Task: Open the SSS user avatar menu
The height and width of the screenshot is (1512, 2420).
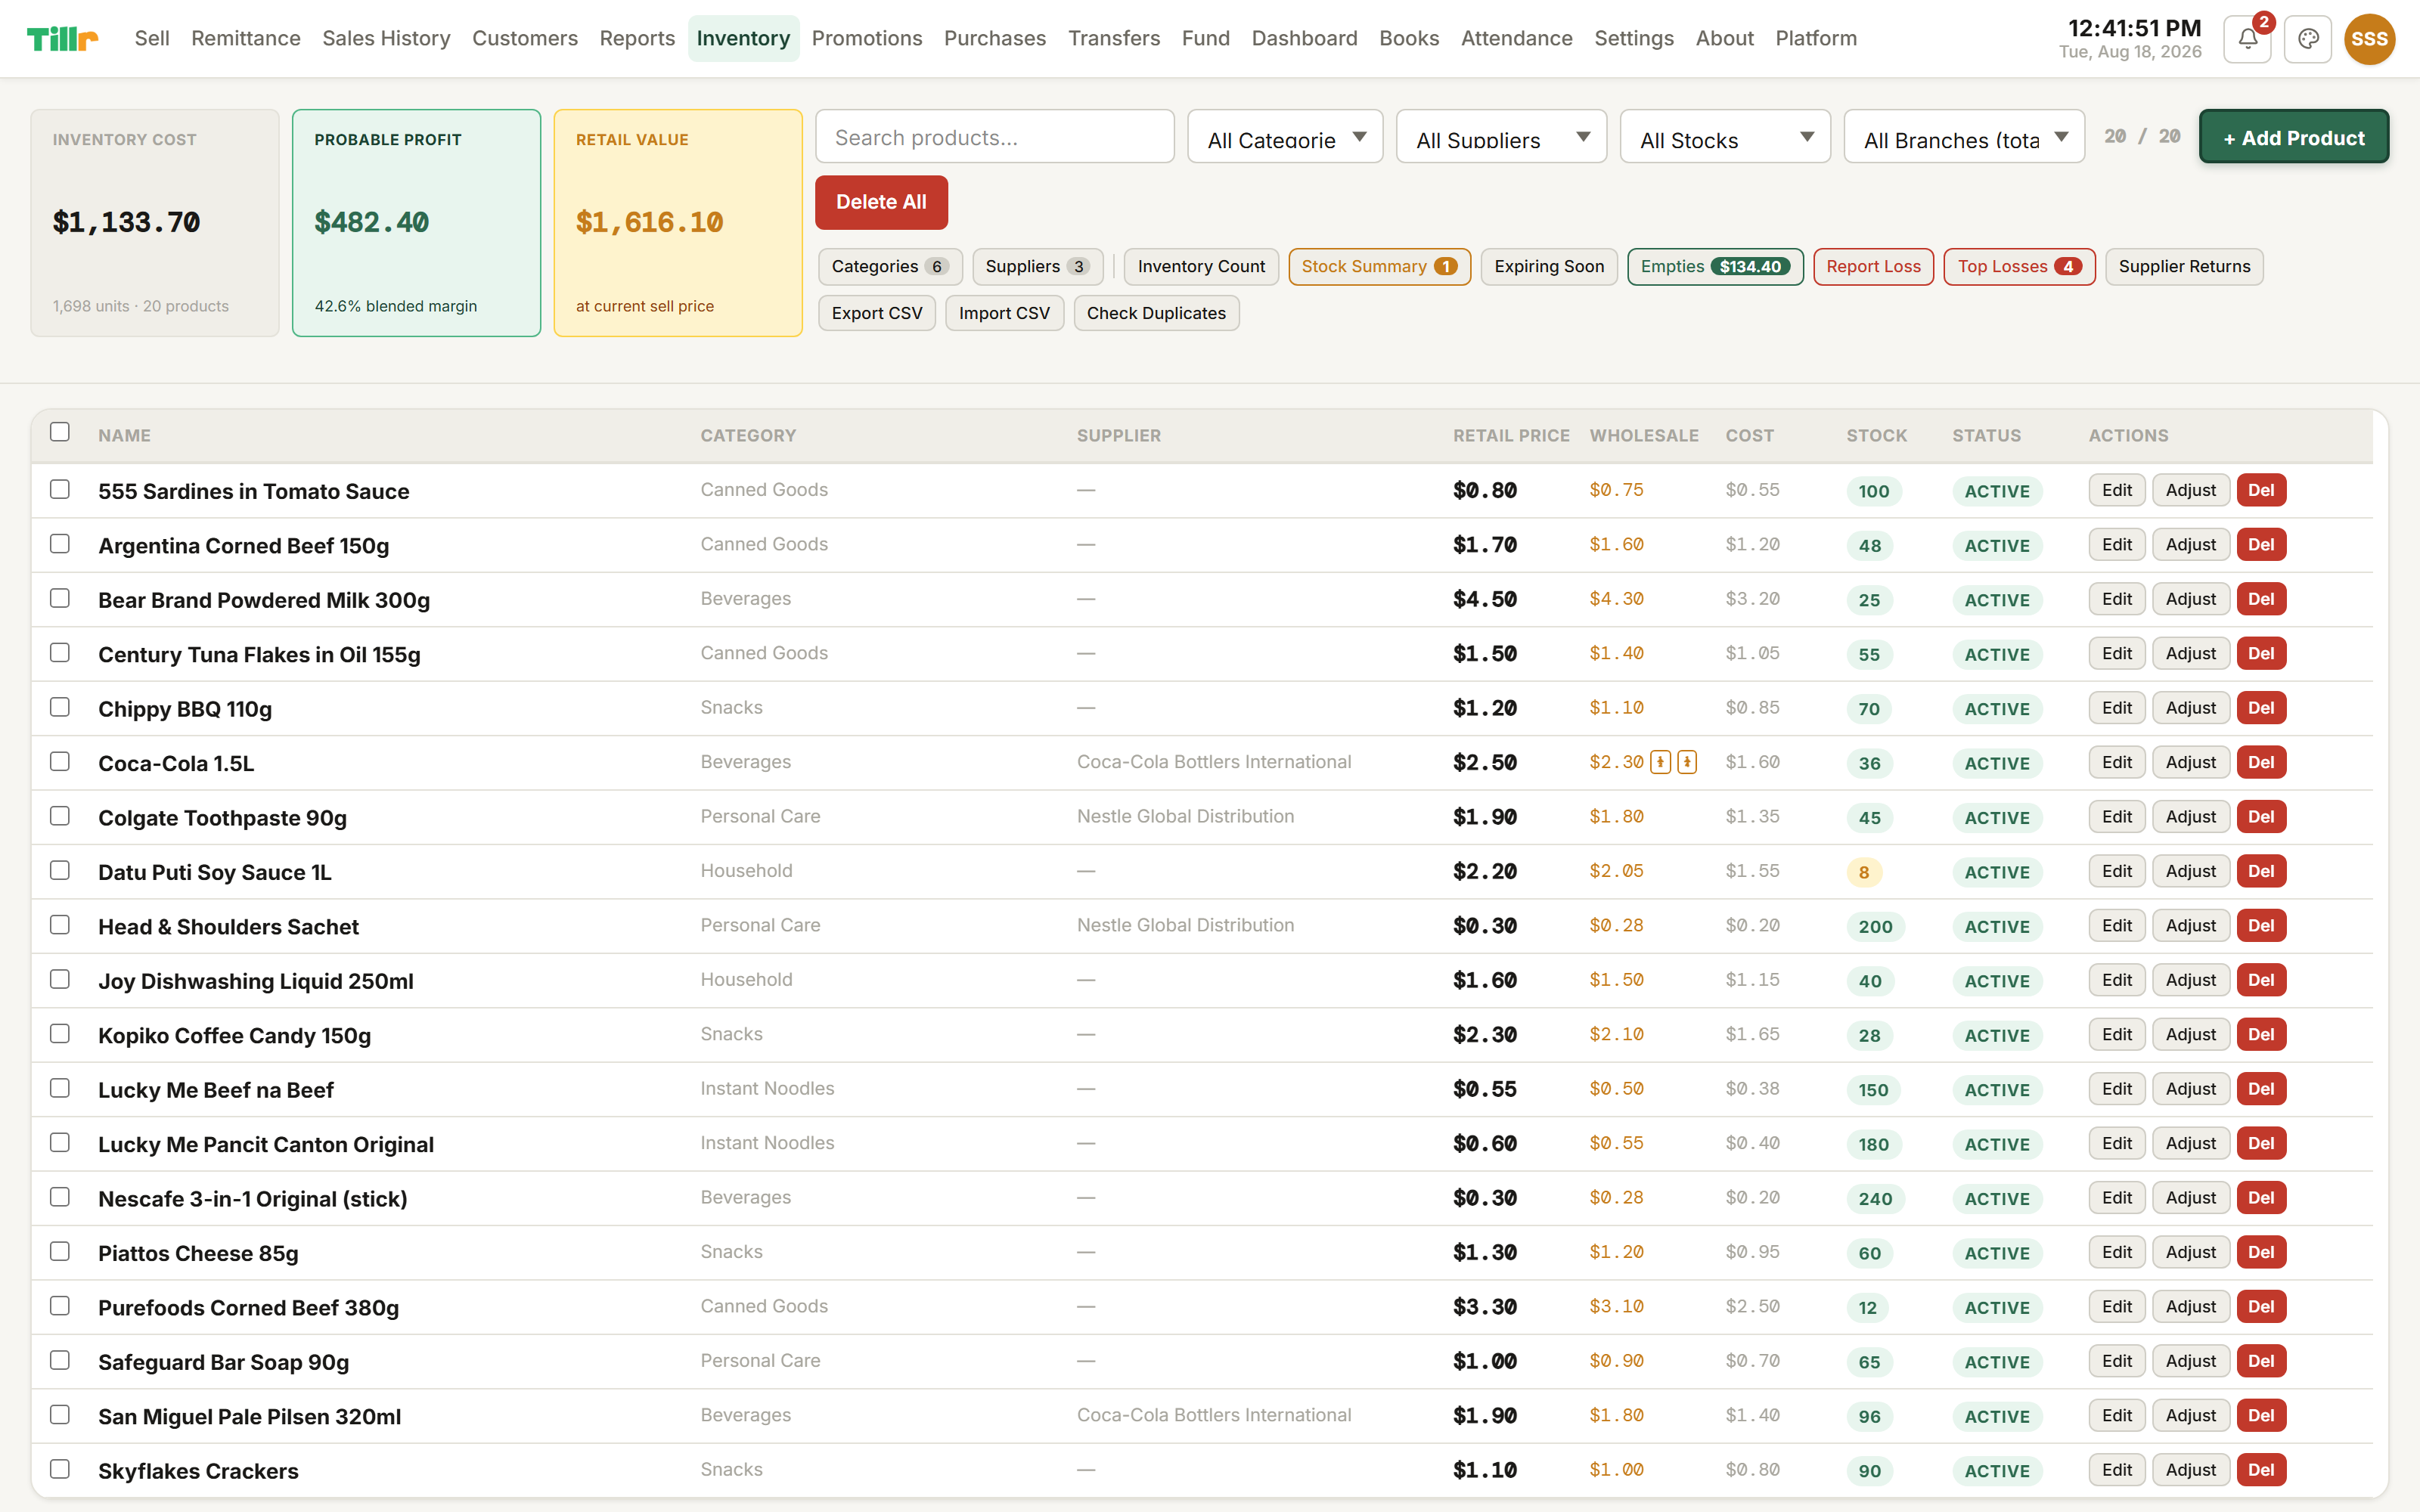Action: 2369,39
